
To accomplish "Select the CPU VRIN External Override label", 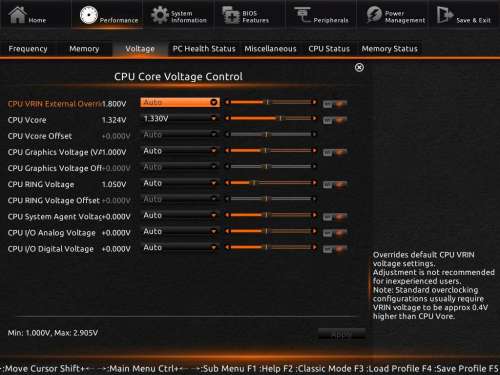I will tap(55, 104).
